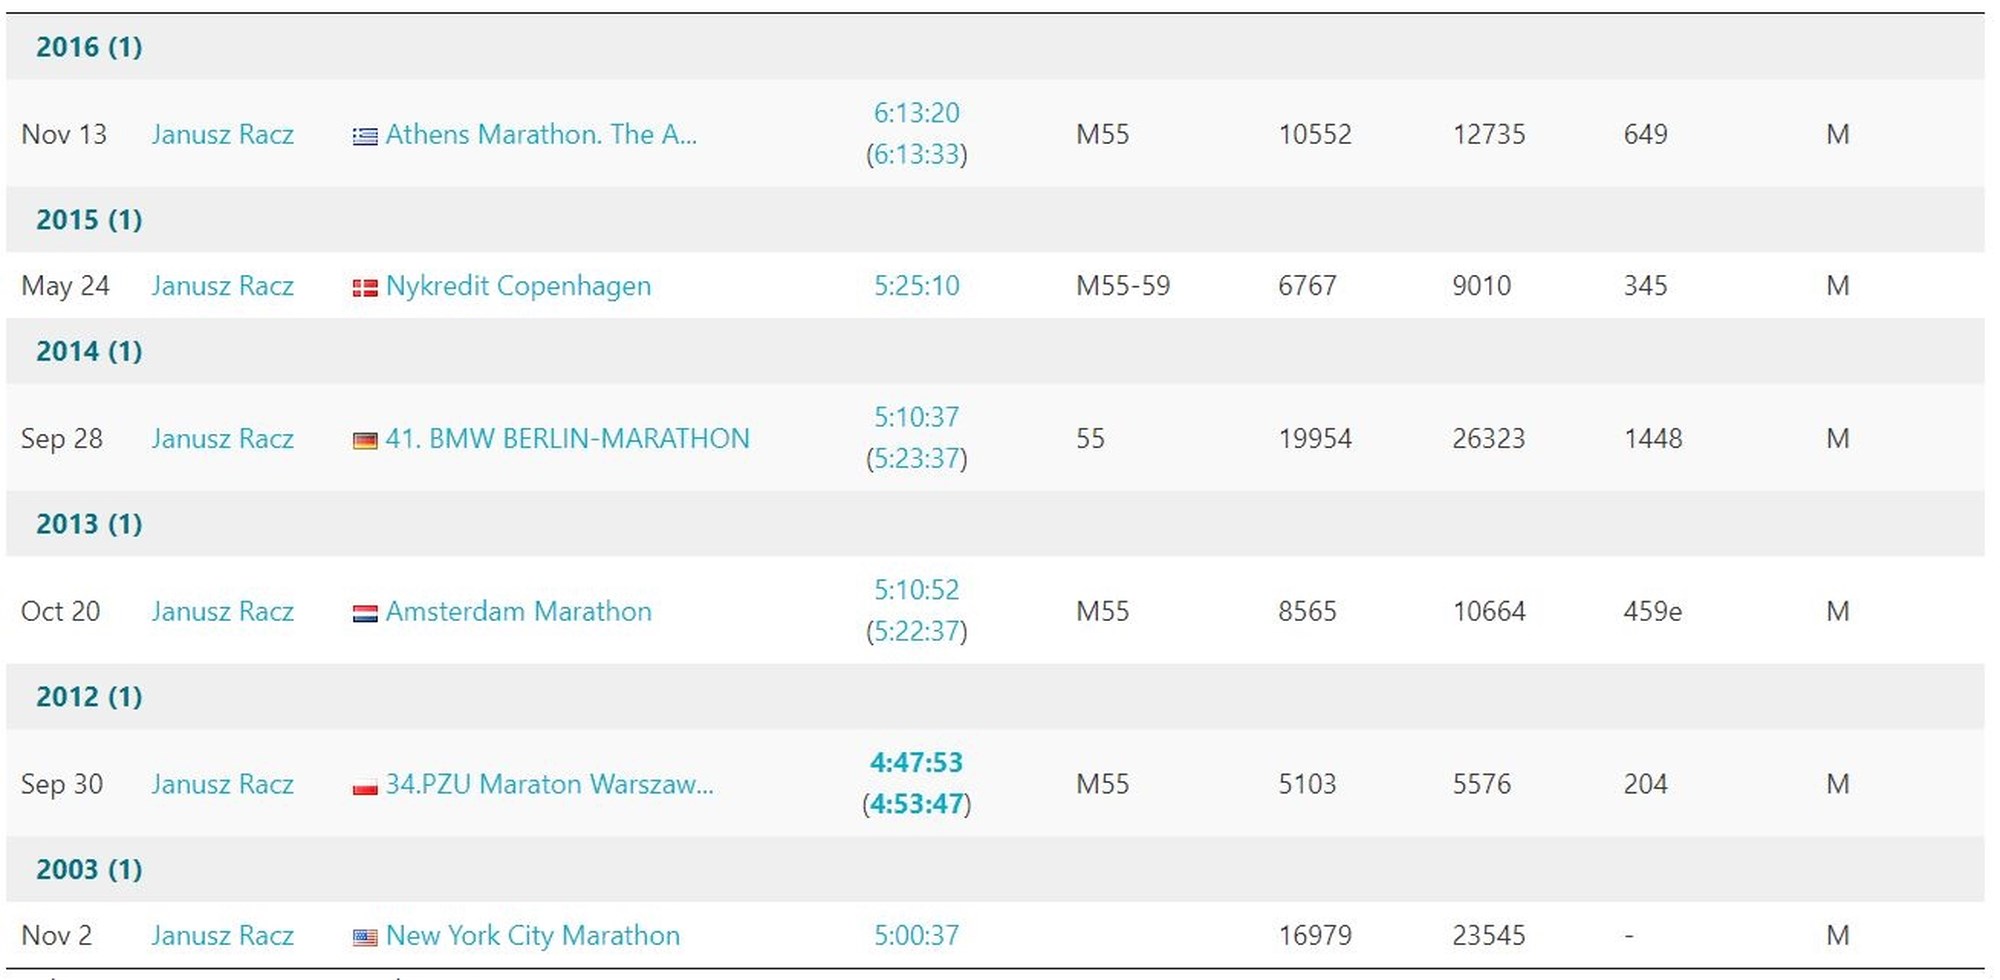
Task: Click the 6:13:20 Athens finish time
Action: tap(916, 113)
